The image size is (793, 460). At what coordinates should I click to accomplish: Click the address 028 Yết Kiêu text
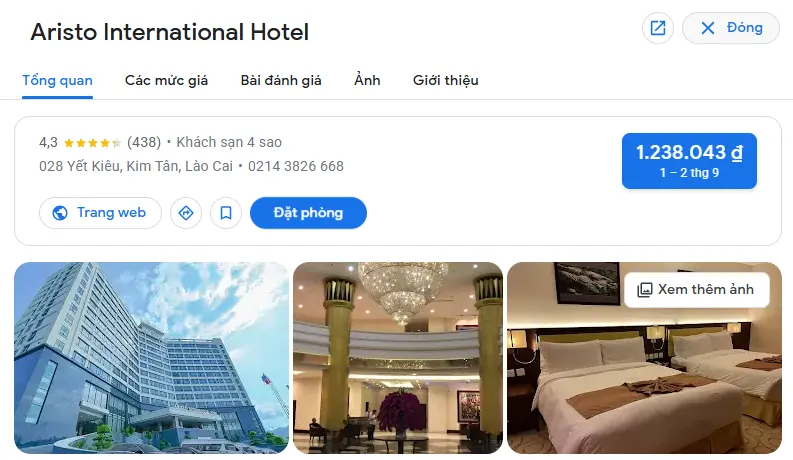coord(136,166)
